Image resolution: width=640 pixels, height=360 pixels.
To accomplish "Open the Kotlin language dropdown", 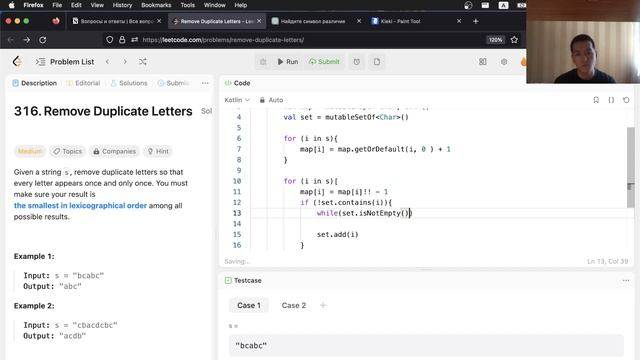I will (x=237, y=100).
